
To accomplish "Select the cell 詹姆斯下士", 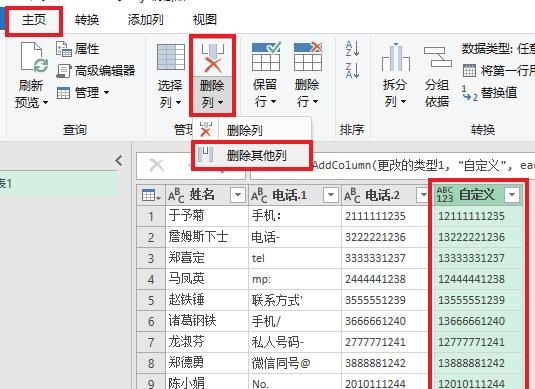I will tap(207, 237).
